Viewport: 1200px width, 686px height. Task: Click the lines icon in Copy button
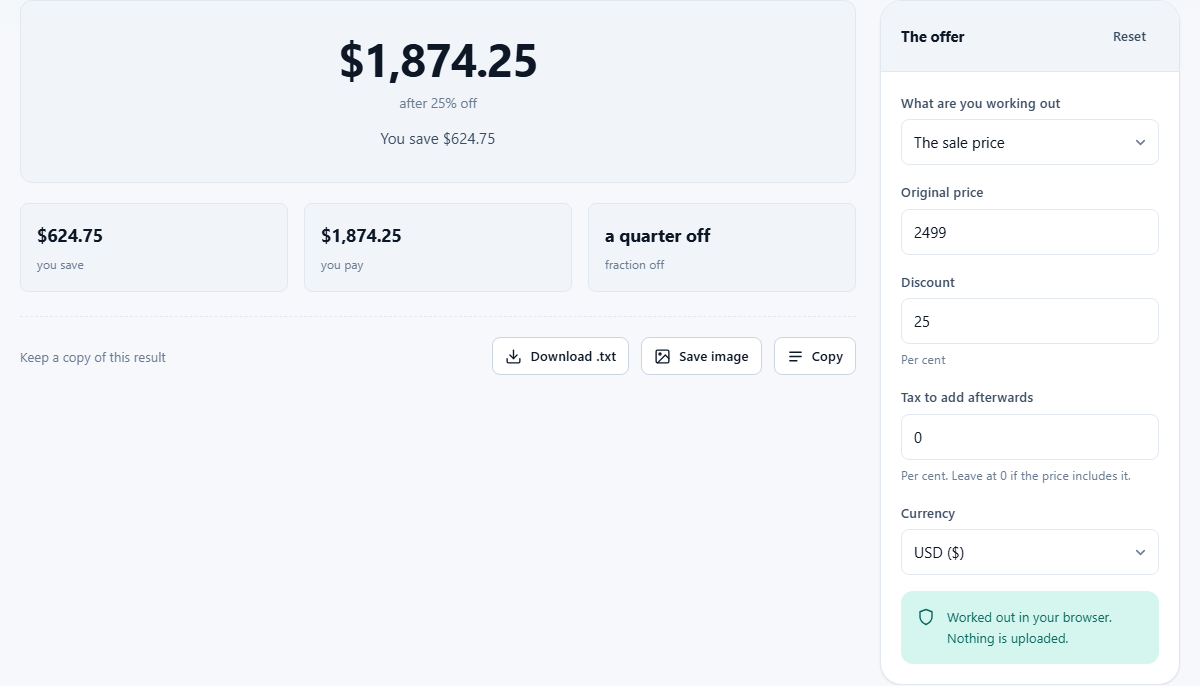795,357
